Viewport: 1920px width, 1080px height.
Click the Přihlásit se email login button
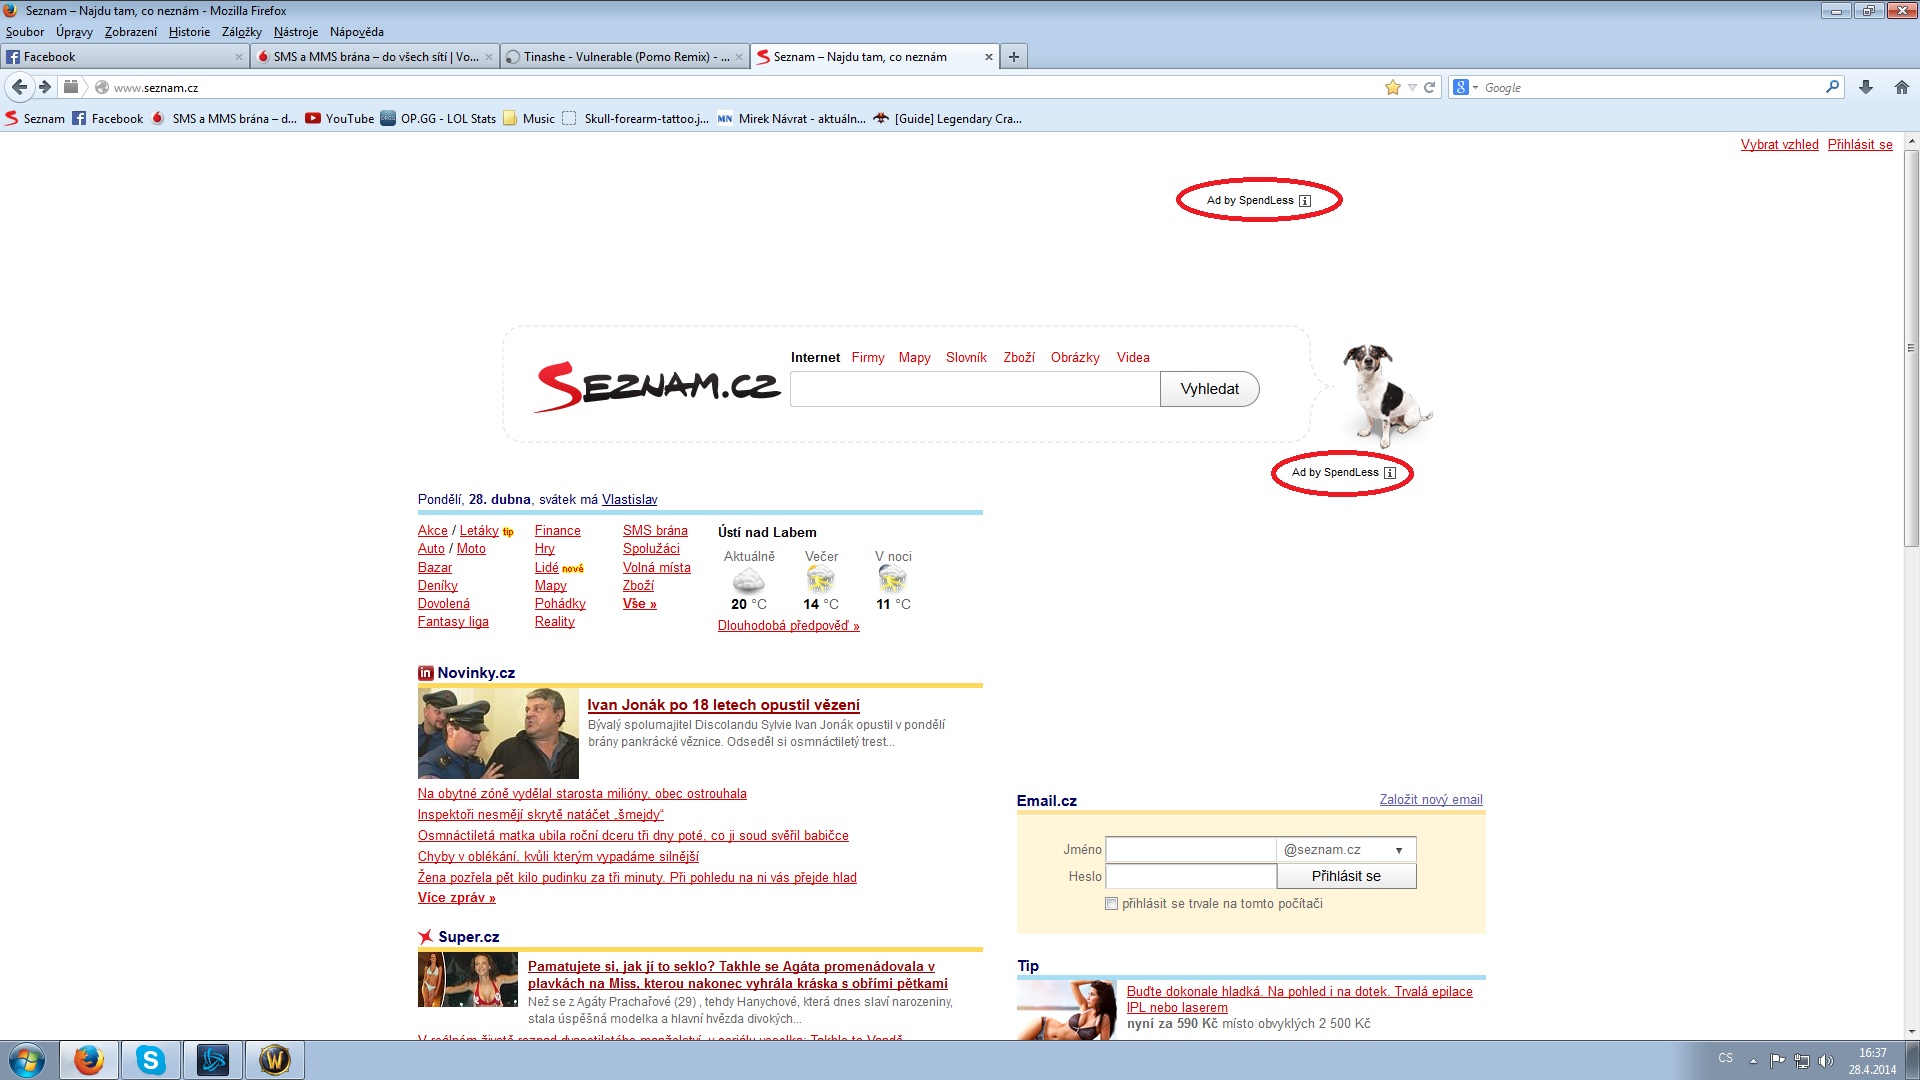tap(1346, 876)
